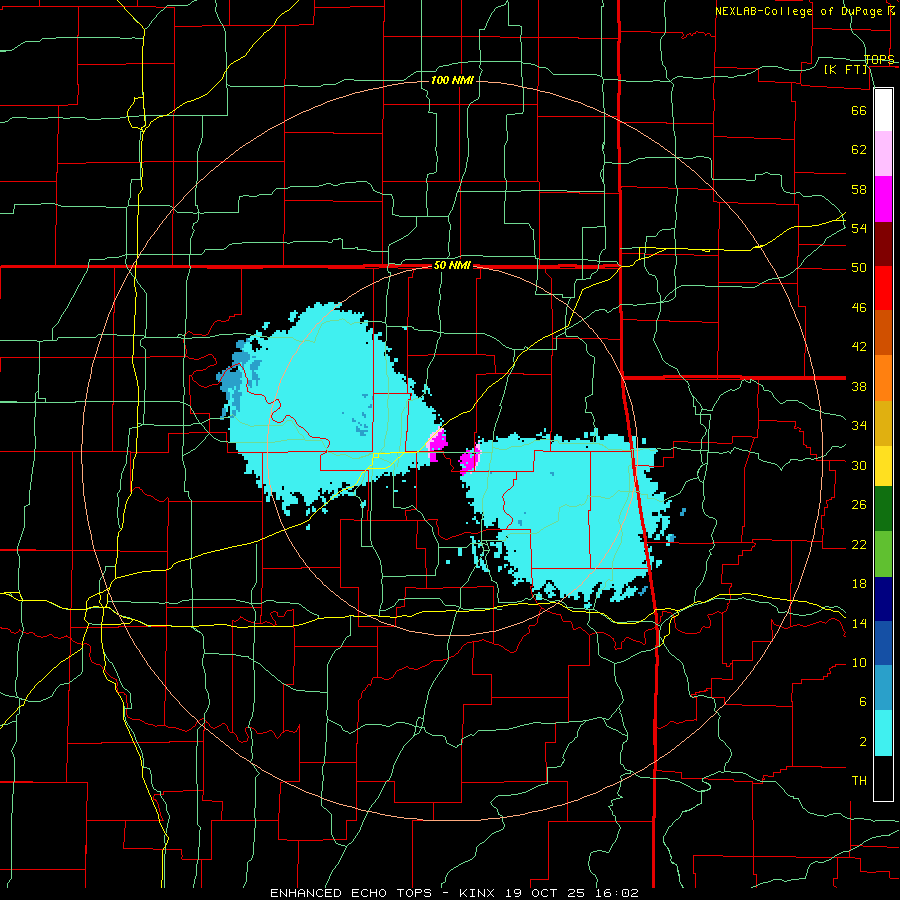
Task: Pick the light pink legend swatch
Action: coord(883,153)
